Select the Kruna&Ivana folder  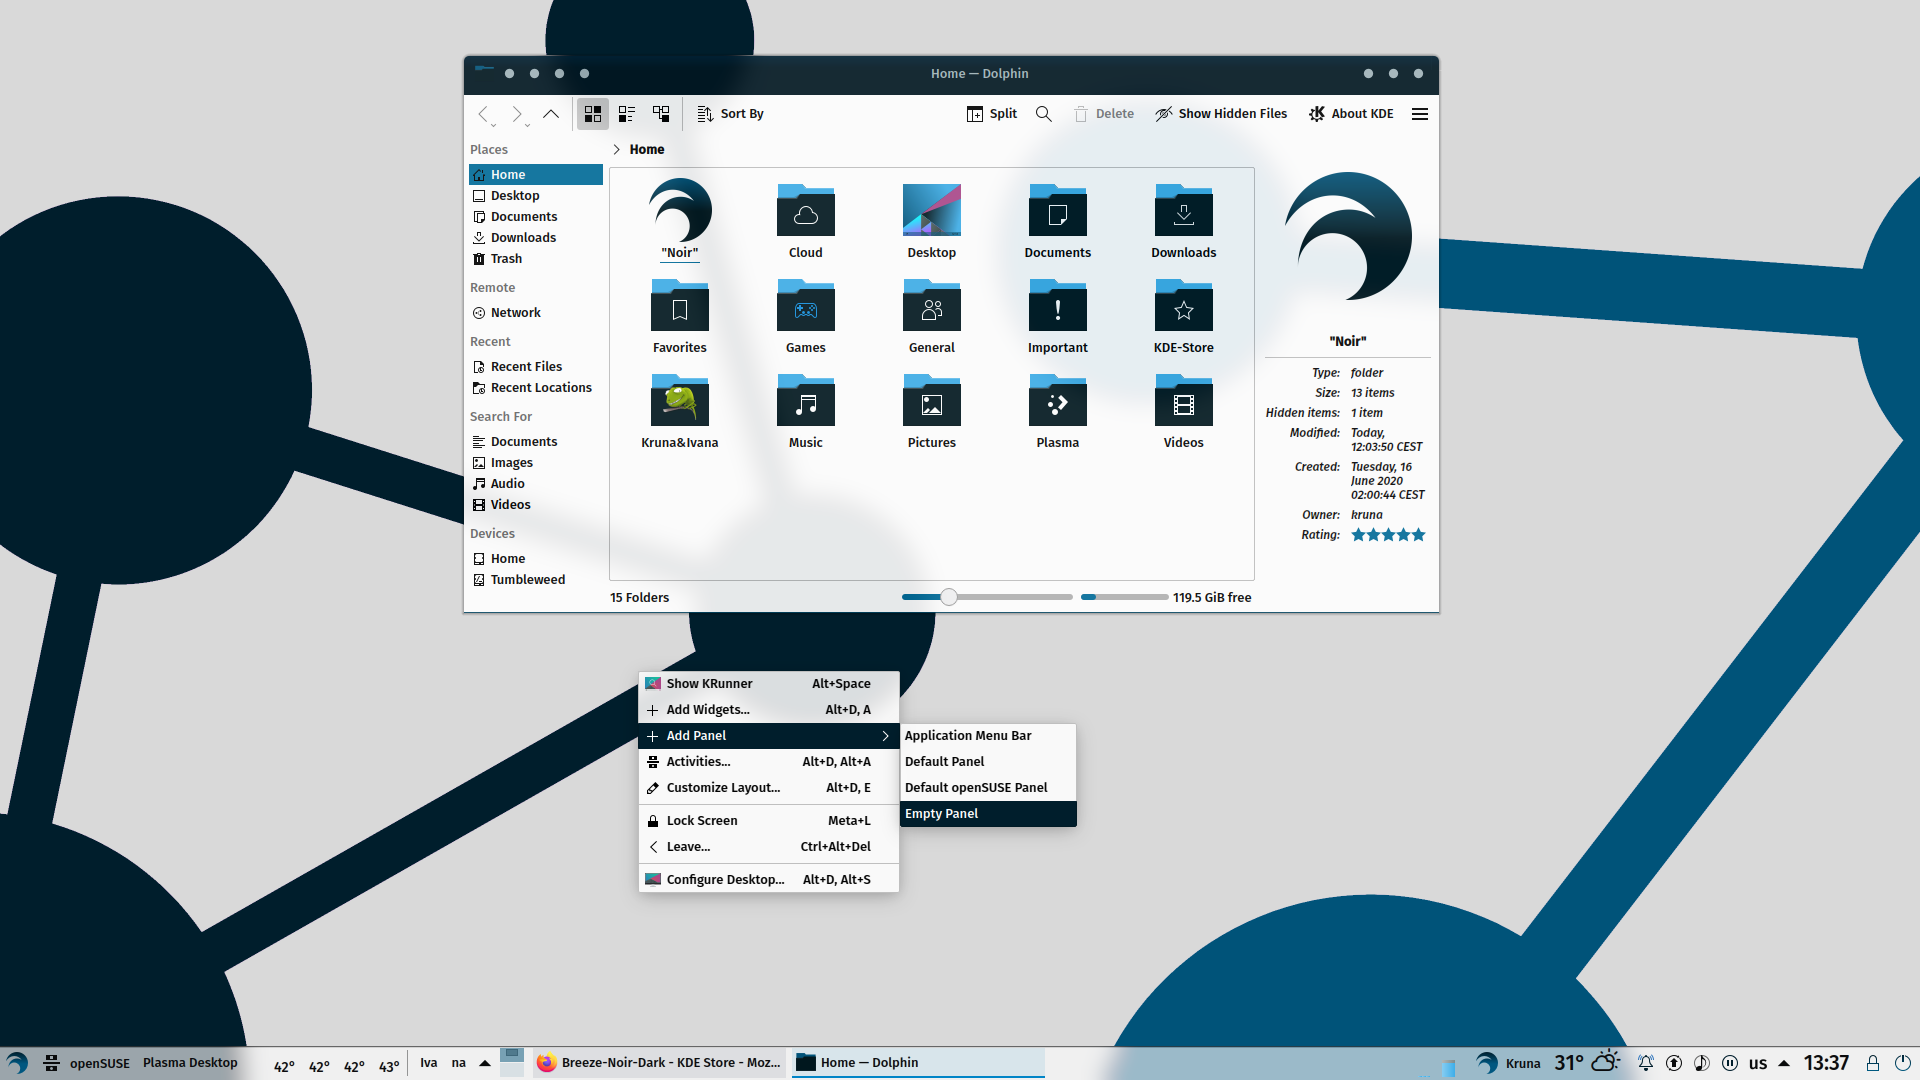680,402
